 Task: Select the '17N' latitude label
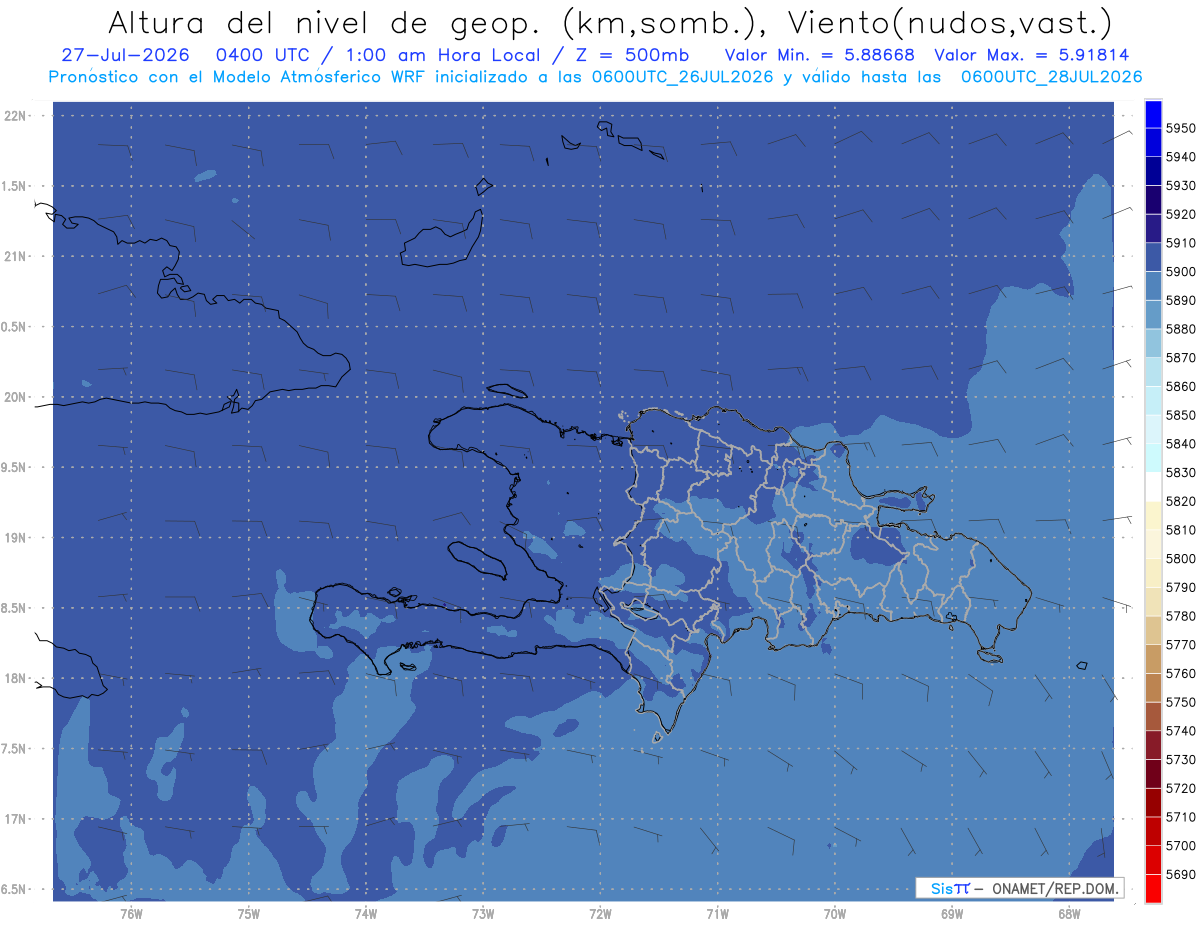[15, 819]
